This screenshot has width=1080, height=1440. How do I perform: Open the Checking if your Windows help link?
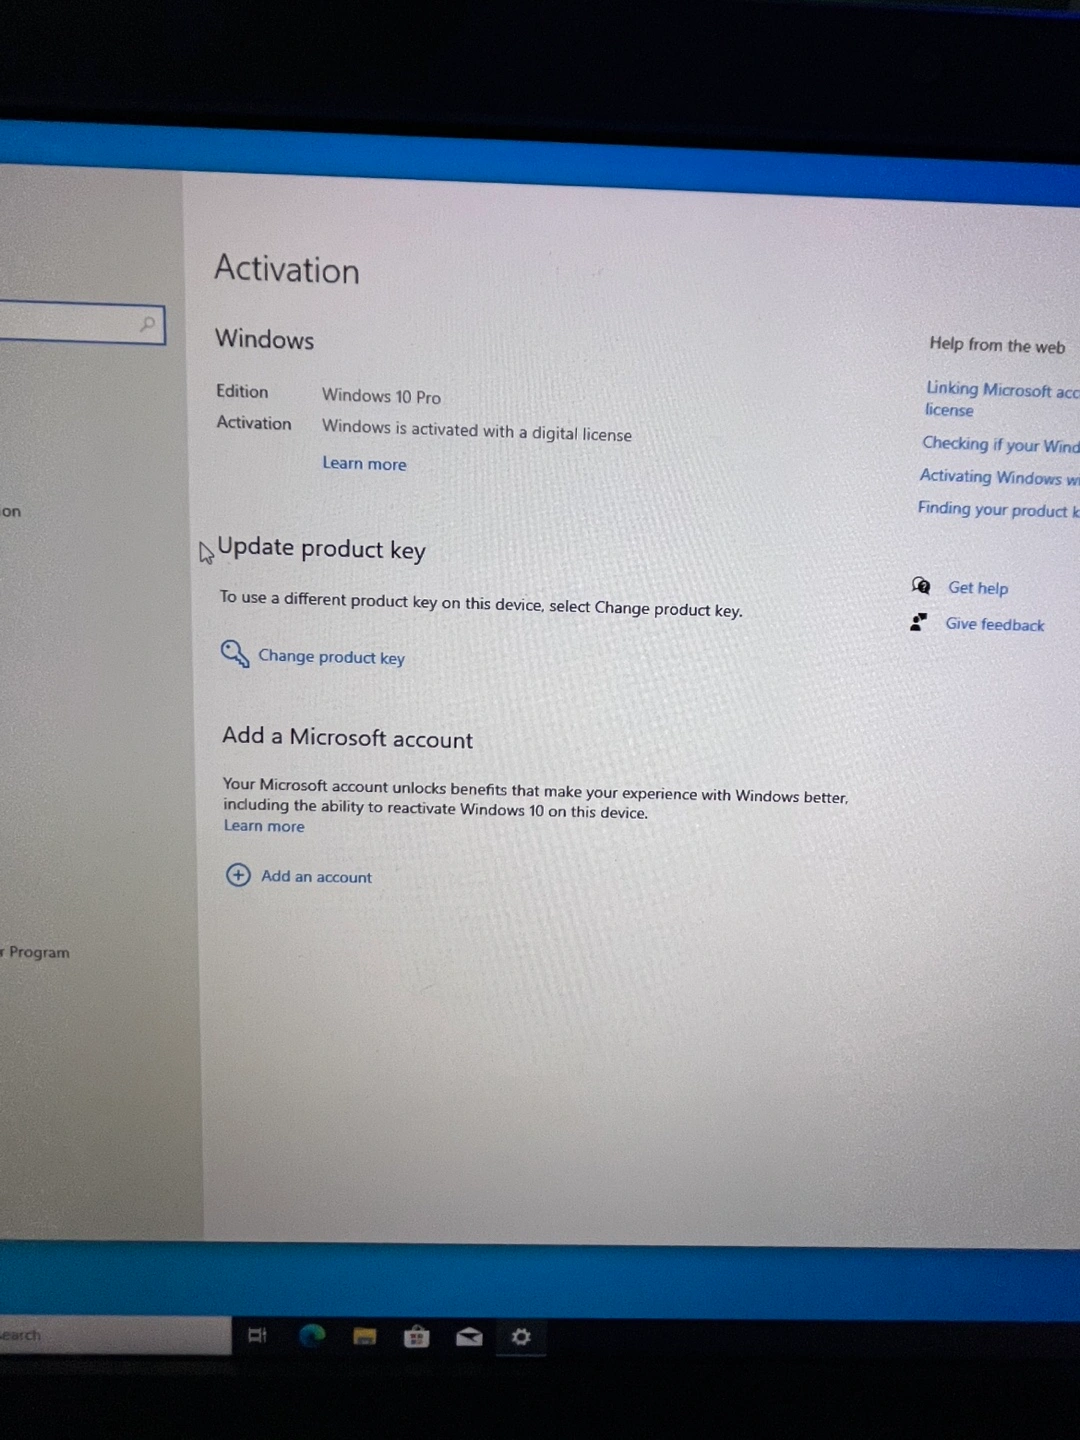1000,444
